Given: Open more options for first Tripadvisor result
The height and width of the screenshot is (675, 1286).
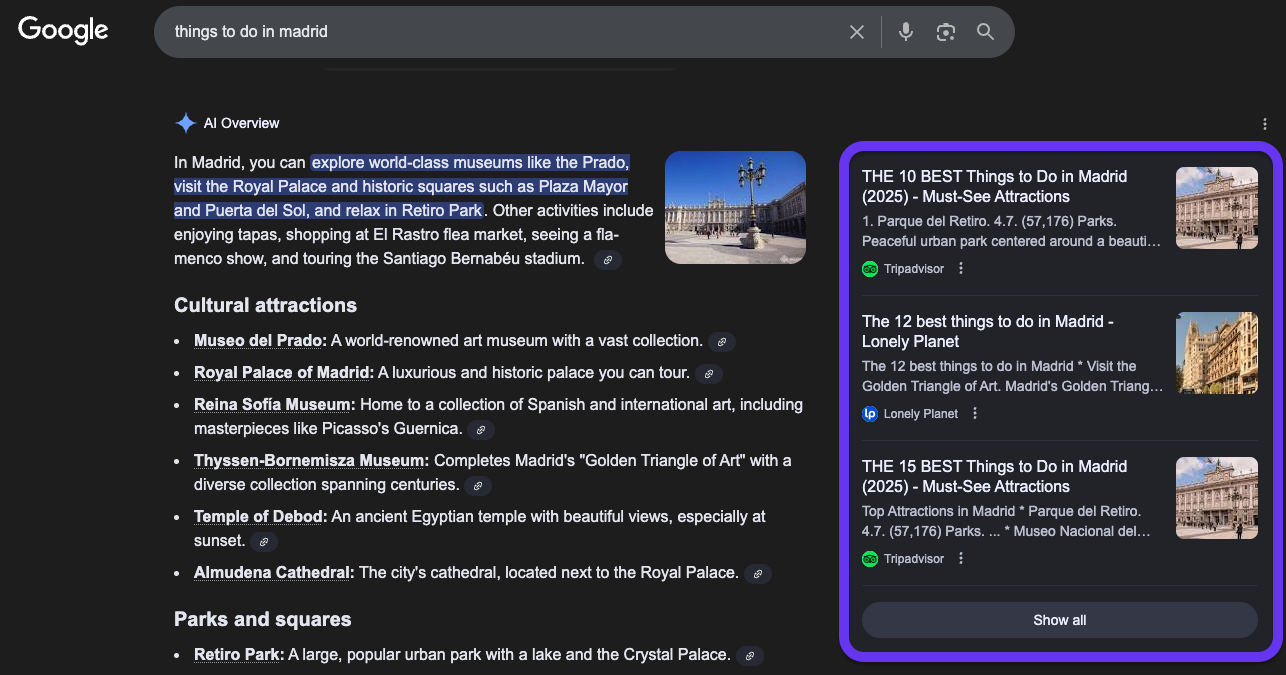Looking at the screenshot, I should 961,269.
